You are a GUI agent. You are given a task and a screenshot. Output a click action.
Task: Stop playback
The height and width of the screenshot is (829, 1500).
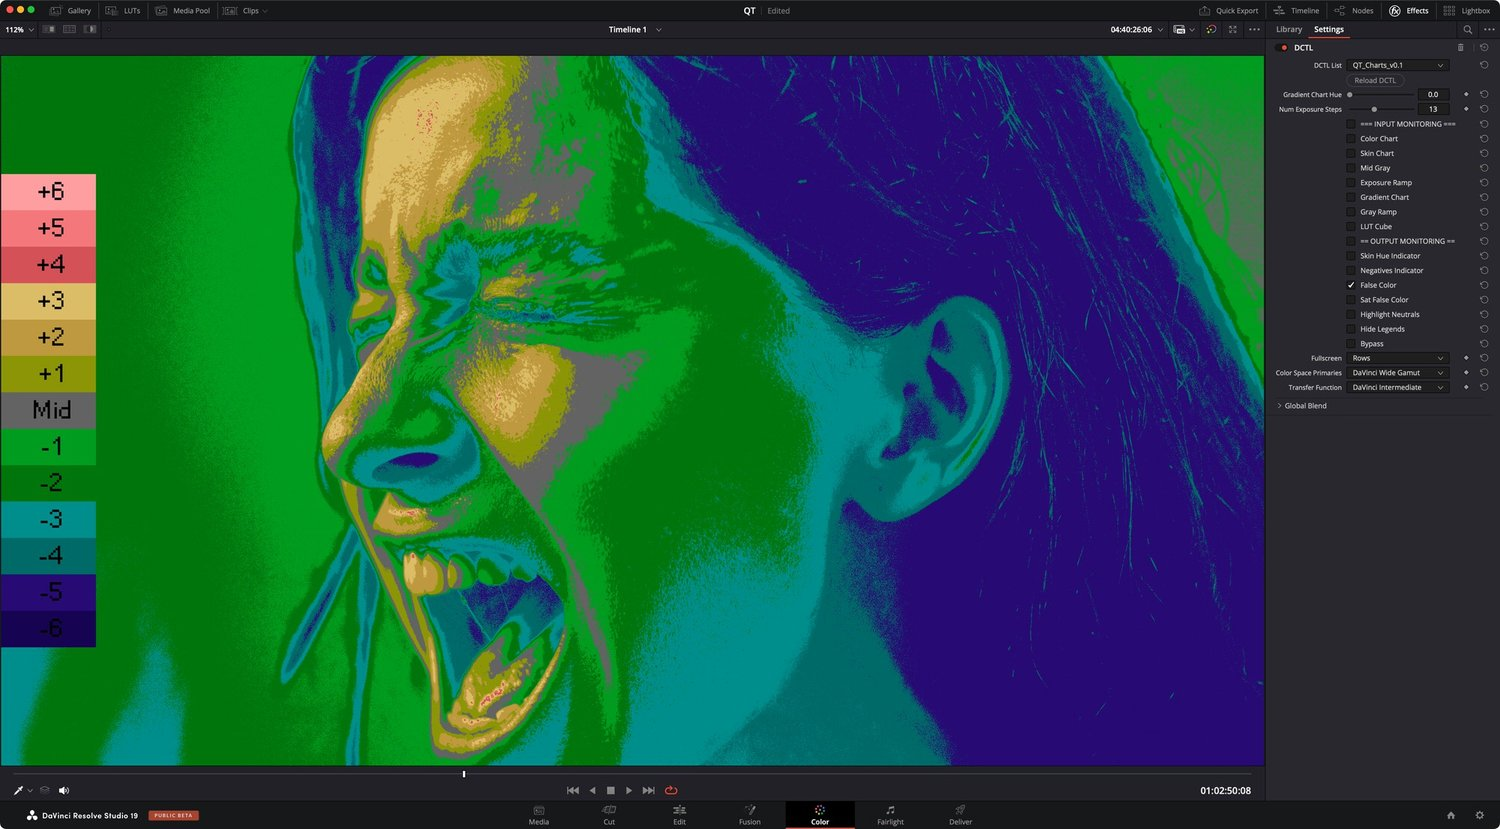(611, 790)
